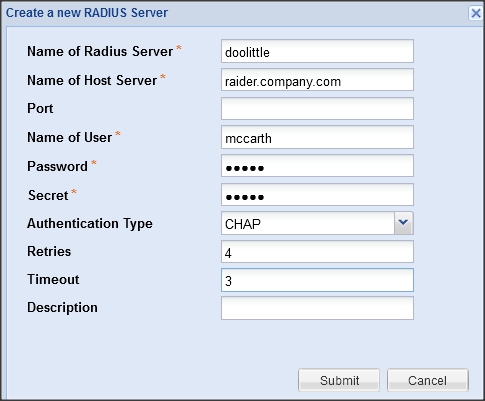Click the Password label
Screen dimensions: 485x401
[x=57, y=166]
